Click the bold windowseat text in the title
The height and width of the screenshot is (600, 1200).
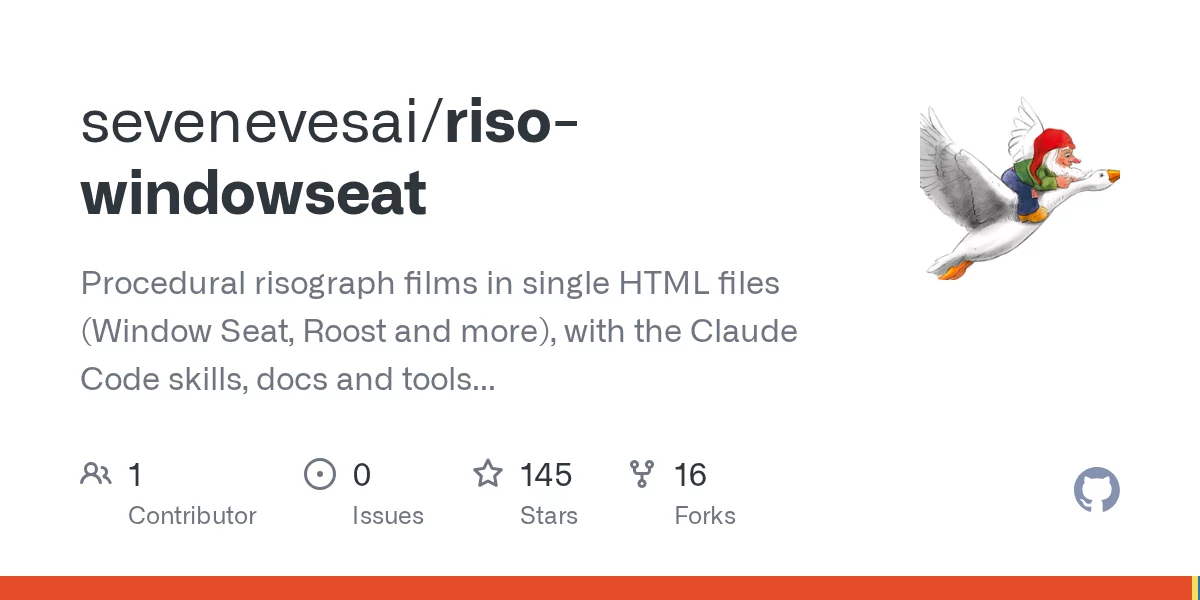pos(253,193)
